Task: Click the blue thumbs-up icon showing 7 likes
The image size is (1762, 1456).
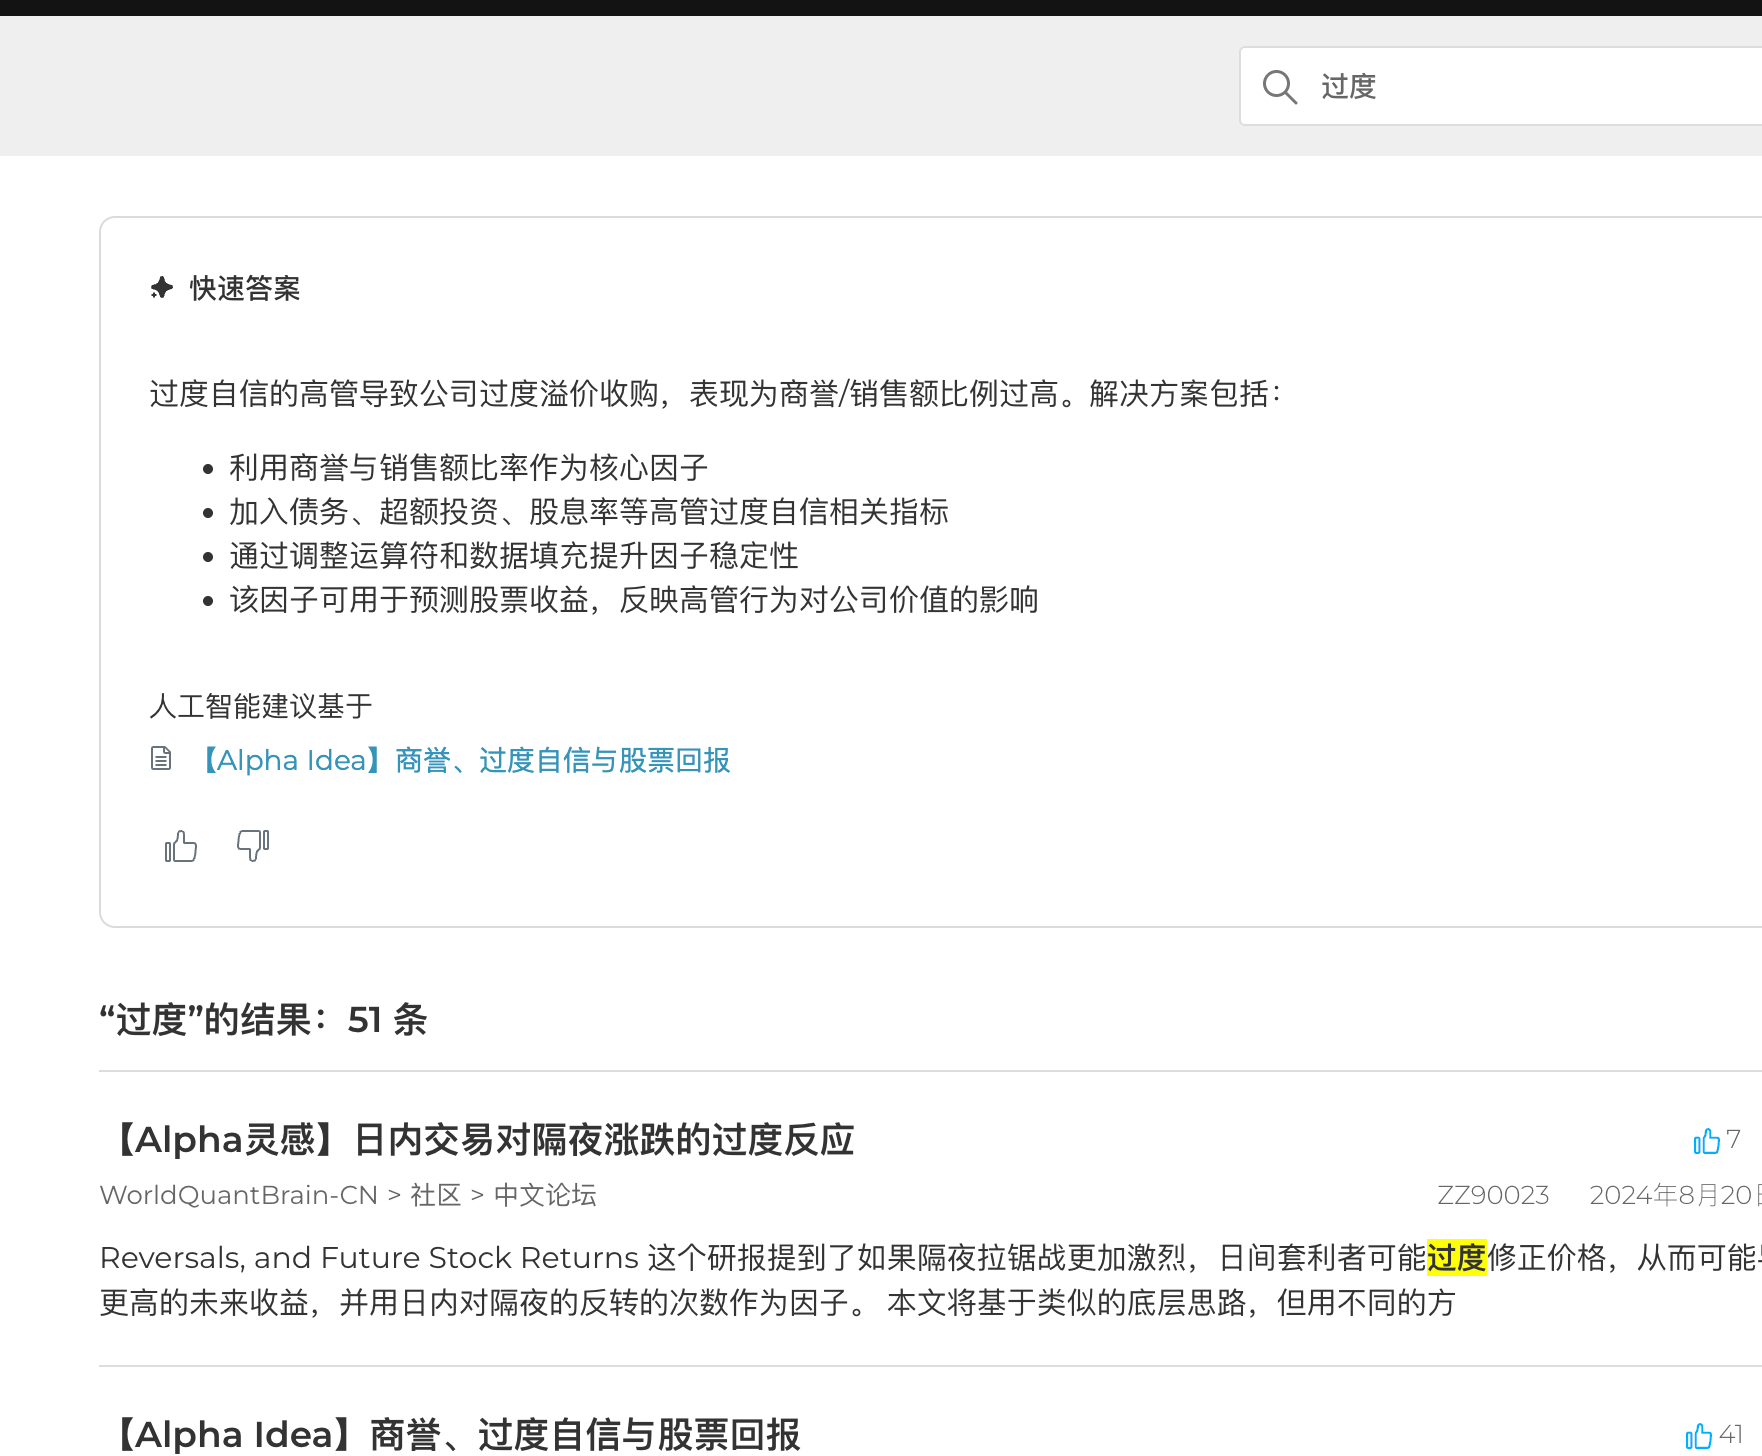Action: click(x=1709, y=1140)
